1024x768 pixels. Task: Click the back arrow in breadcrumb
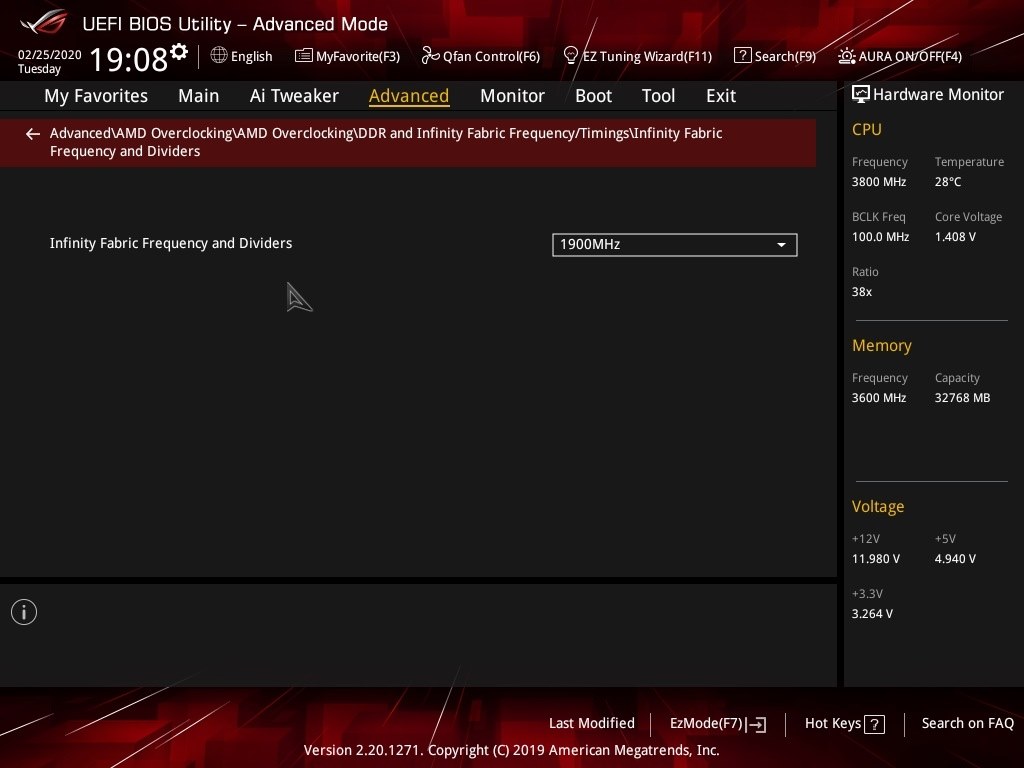tap(33, 134)
